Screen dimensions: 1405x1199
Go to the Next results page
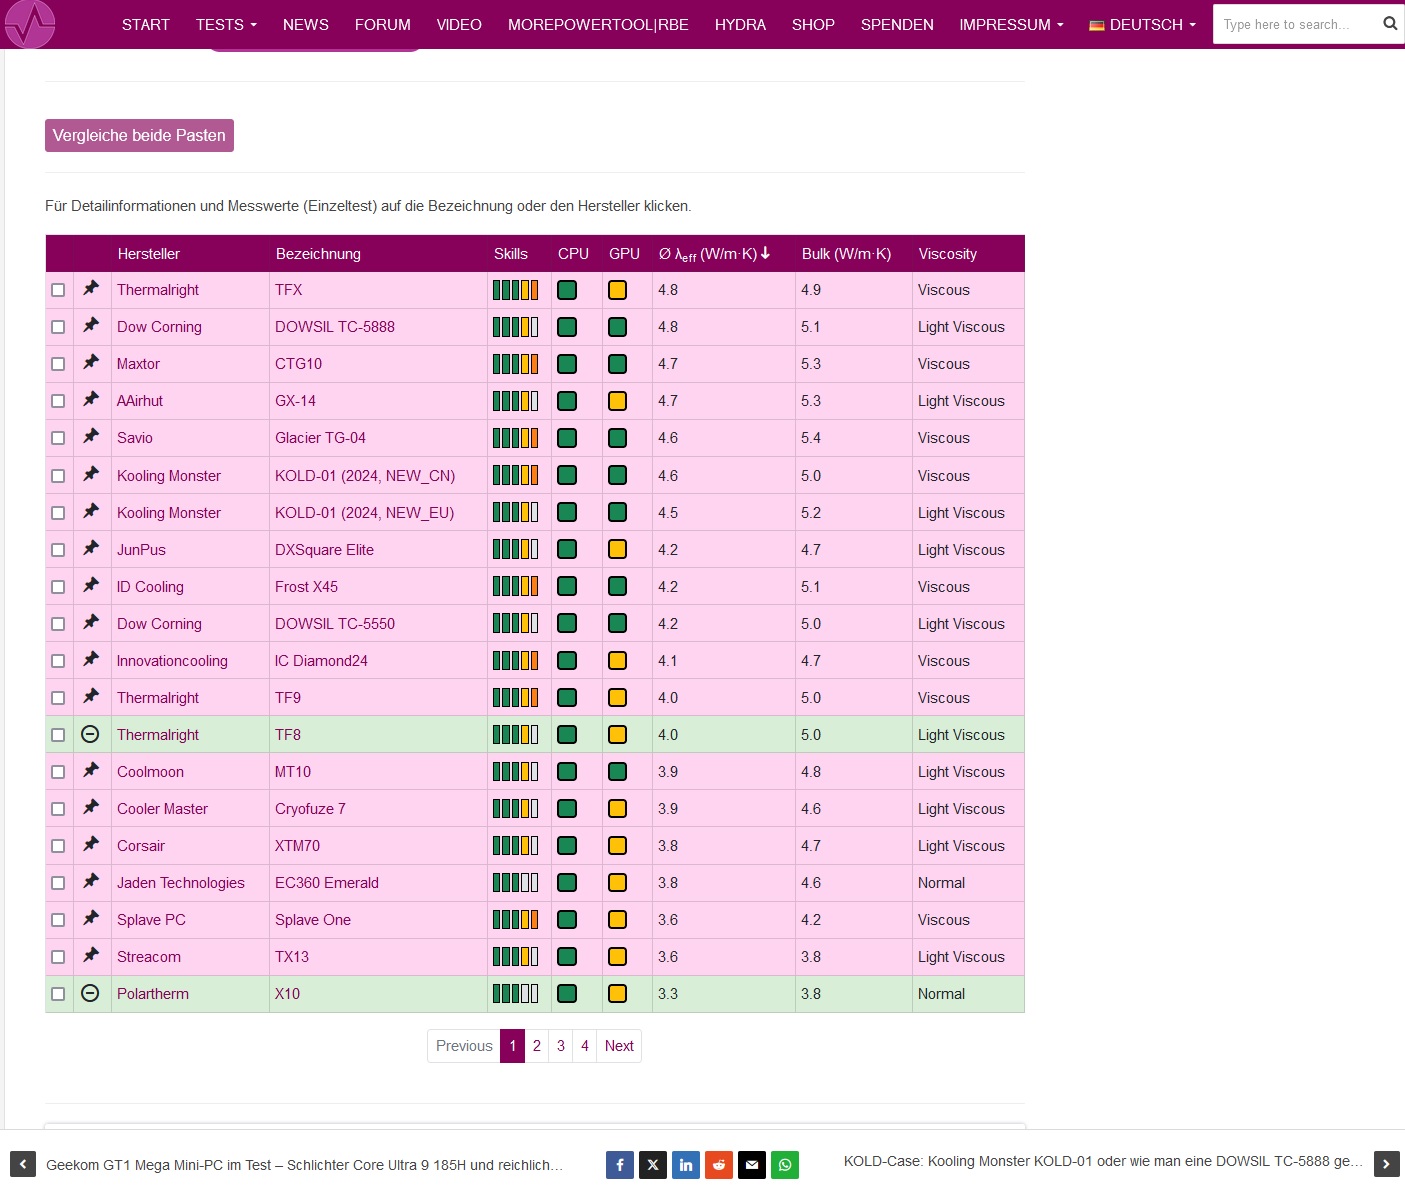(619, 1046)
